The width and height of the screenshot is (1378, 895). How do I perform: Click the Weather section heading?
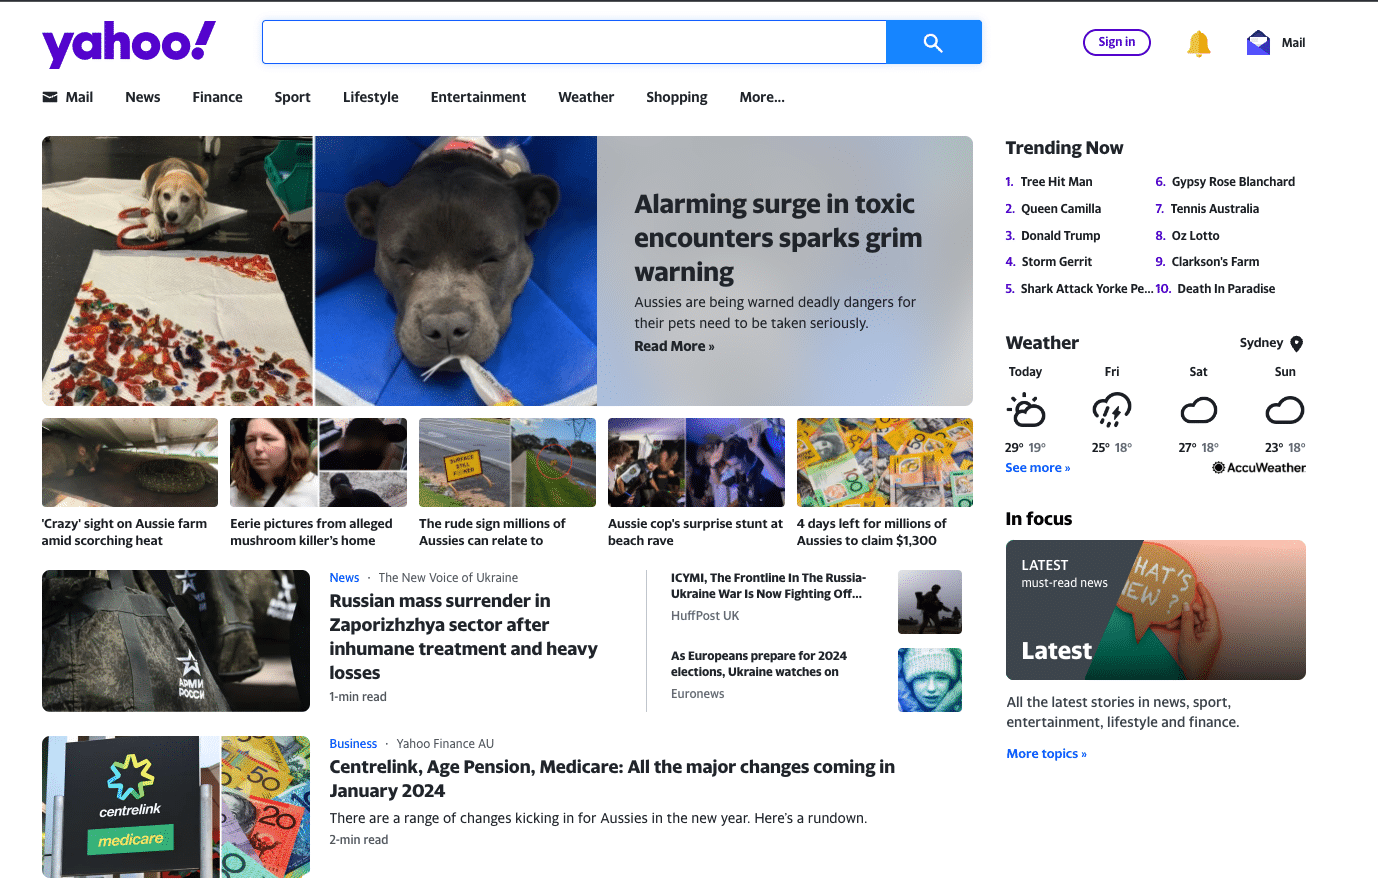[1042, 343]
